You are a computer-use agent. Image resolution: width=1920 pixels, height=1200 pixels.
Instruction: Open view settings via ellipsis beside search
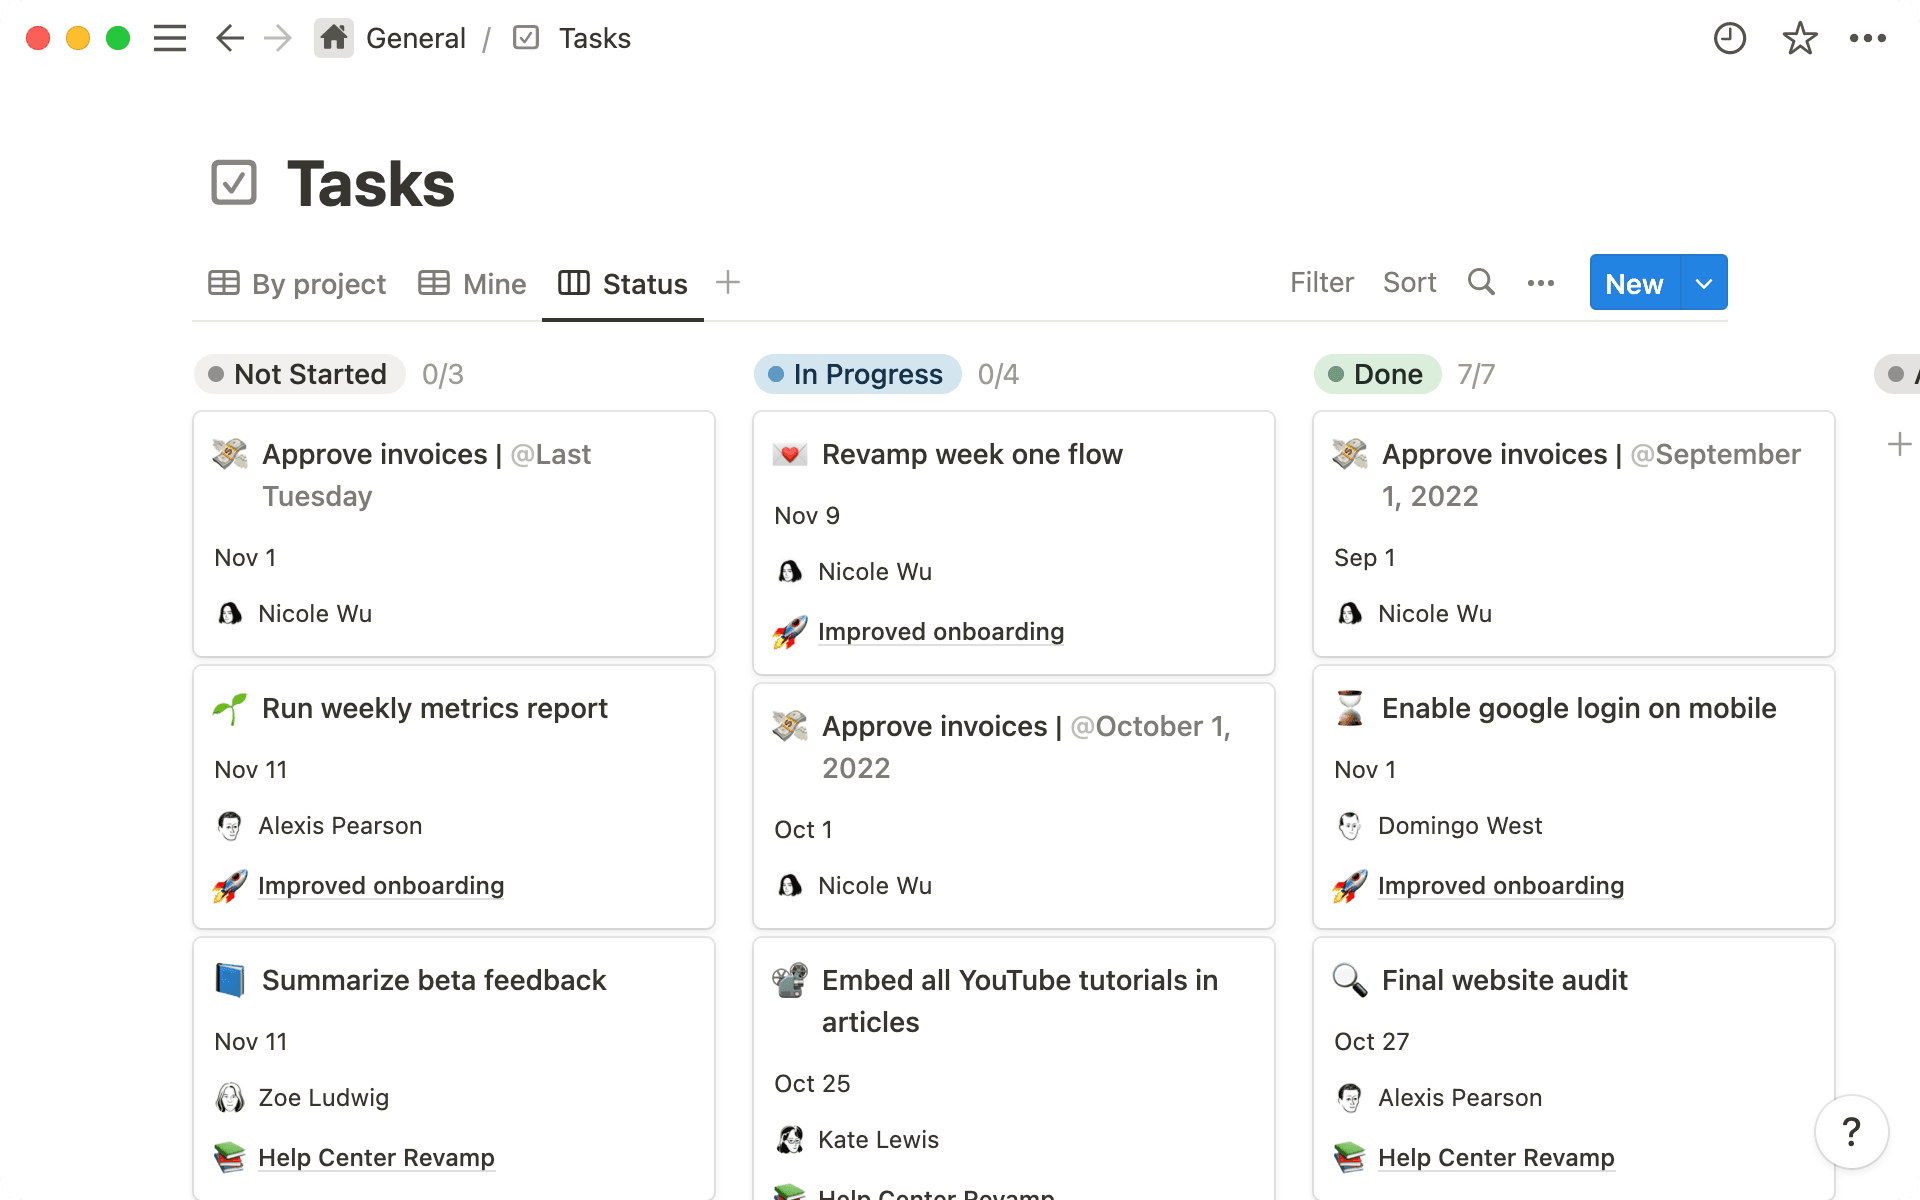tap(1541, 283)
